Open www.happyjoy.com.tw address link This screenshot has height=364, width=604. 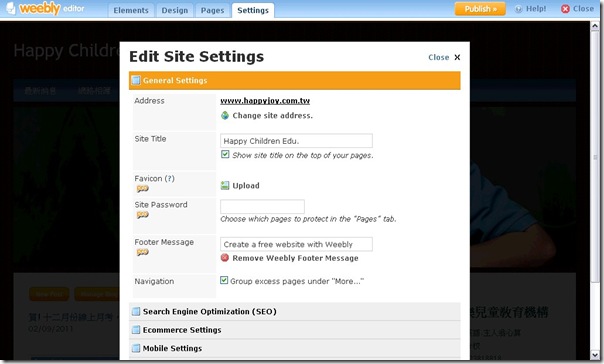click(x=265, y=101)
